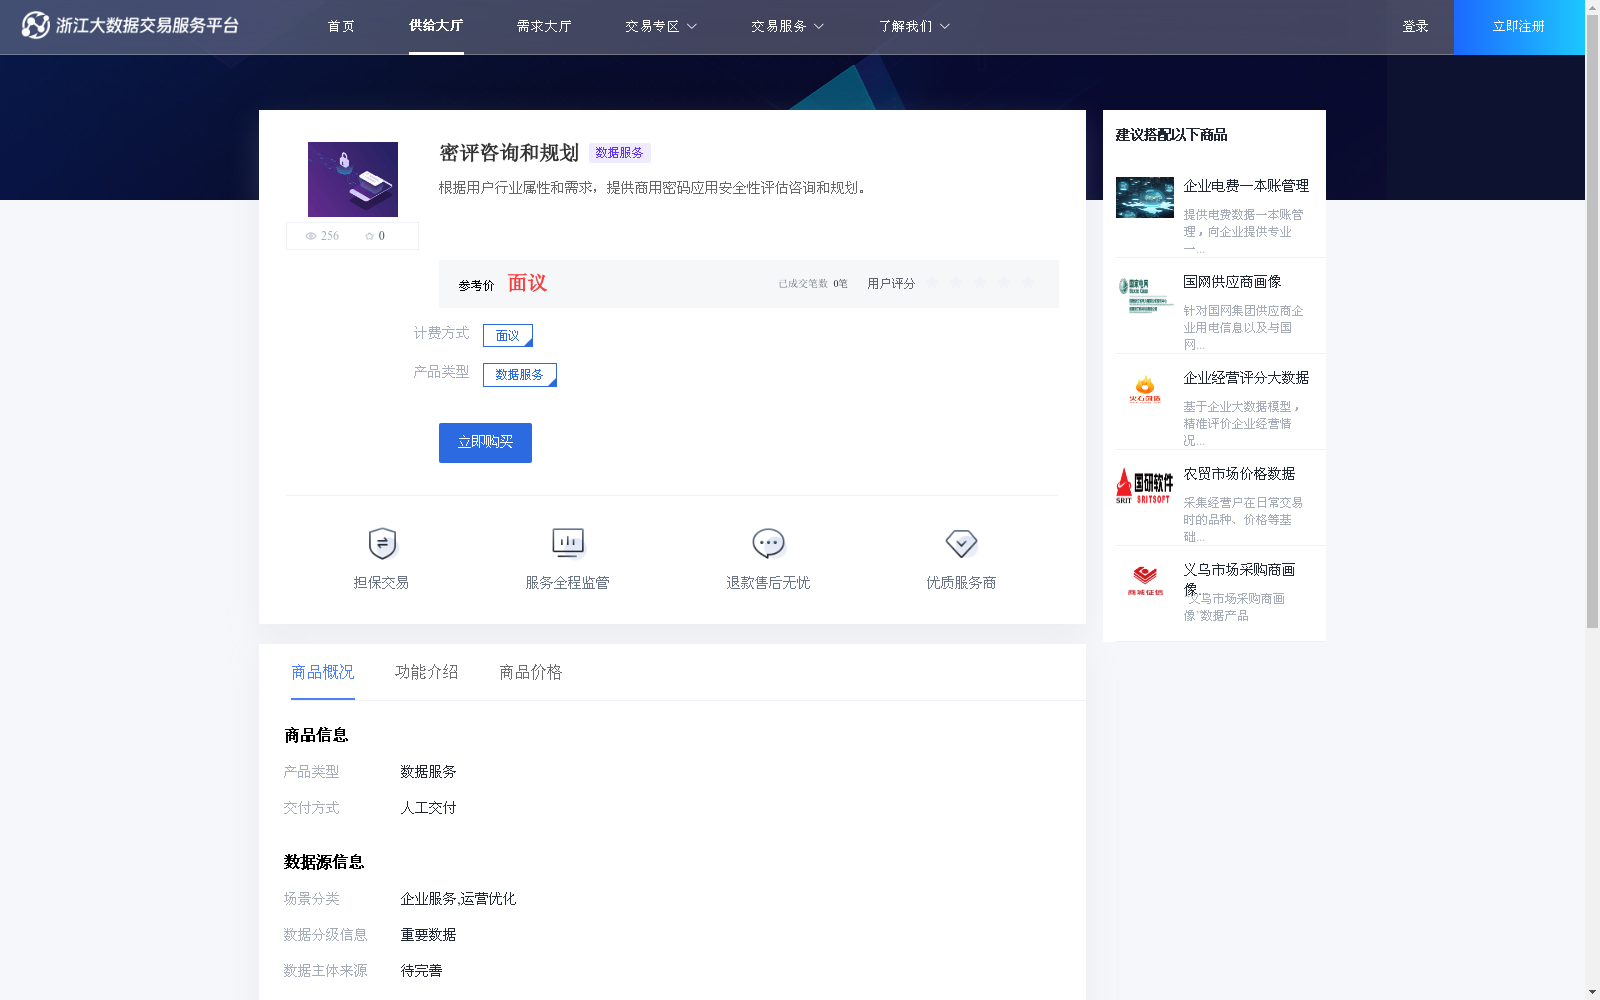The height and width of the screenshot is (1000, 1600).
Task: Open the 企业电费一本账管理 product thumbnail
Action: pyautogui.click(x=1145, y=197)
